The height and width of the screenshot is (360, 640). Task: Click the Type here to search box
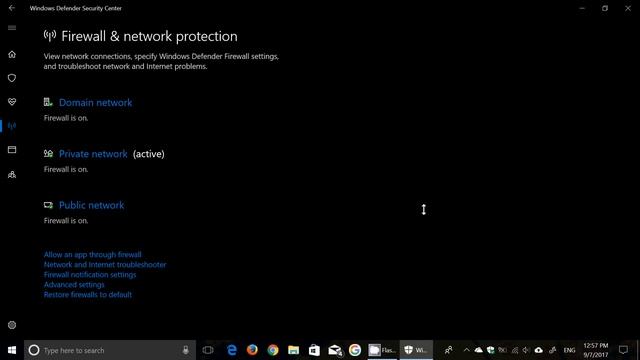tap(110, 350)
